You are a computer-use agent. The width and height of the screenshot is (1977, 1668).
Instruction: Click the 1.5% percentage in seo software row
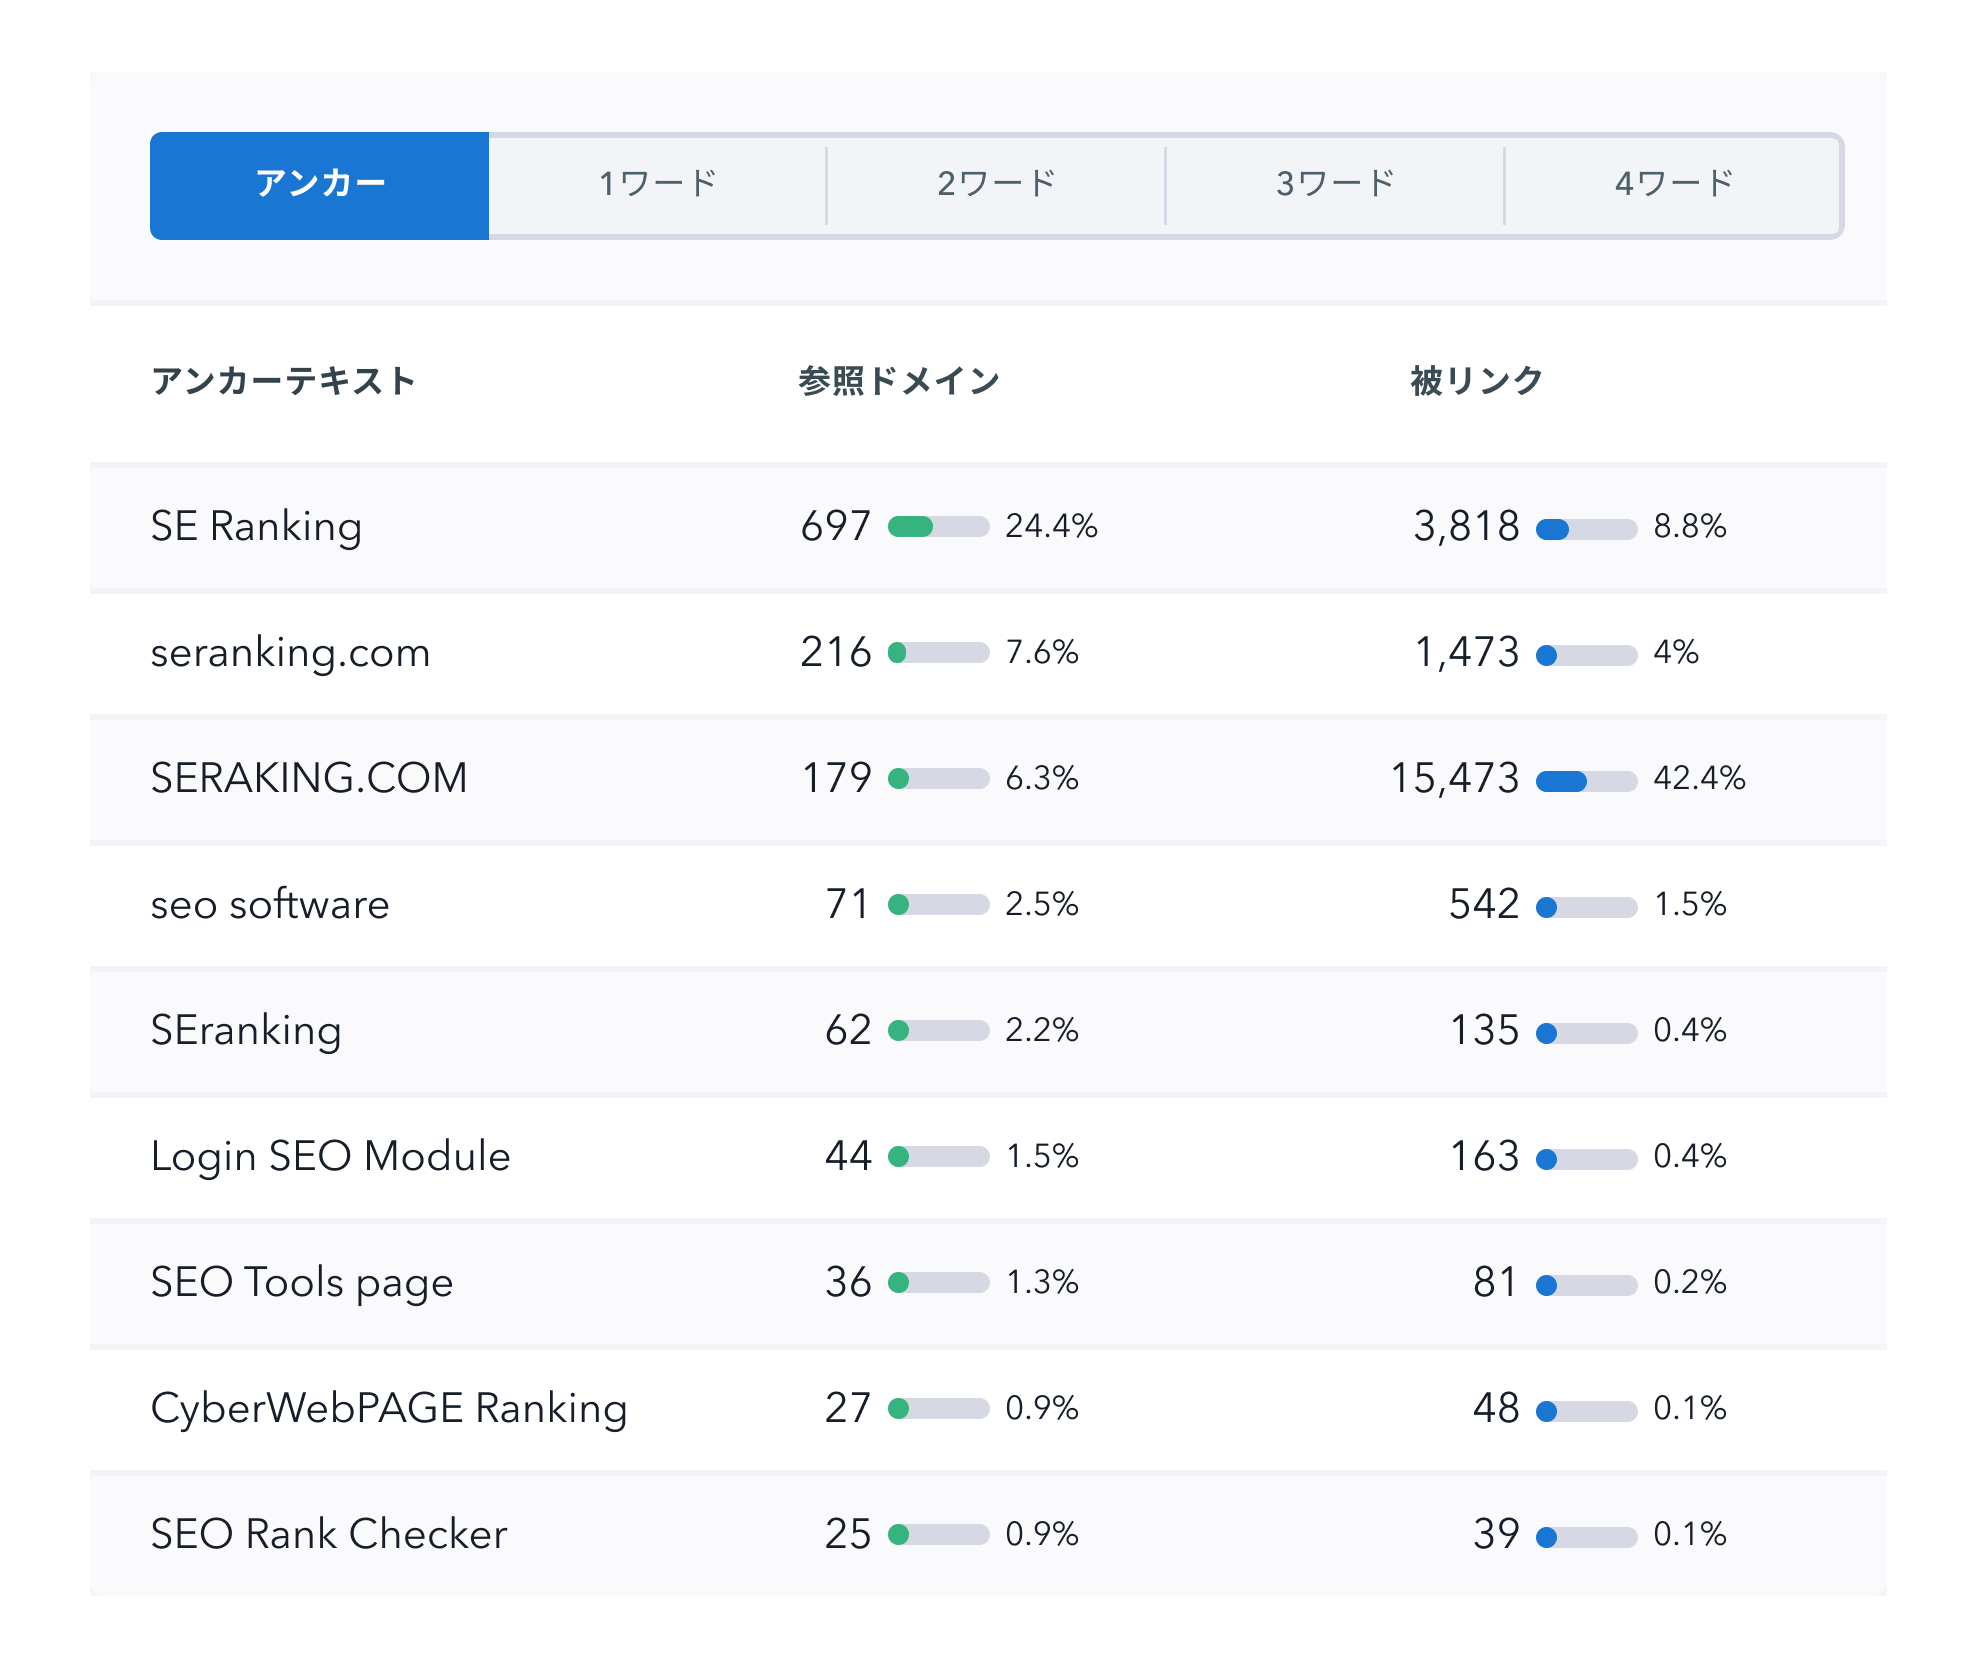tap(1690, 905)
